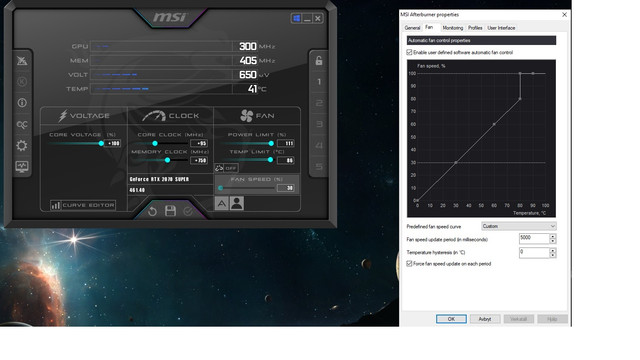640x360 pixels.
Task: Click the Temp Limit slider handle
Action: 270,160
